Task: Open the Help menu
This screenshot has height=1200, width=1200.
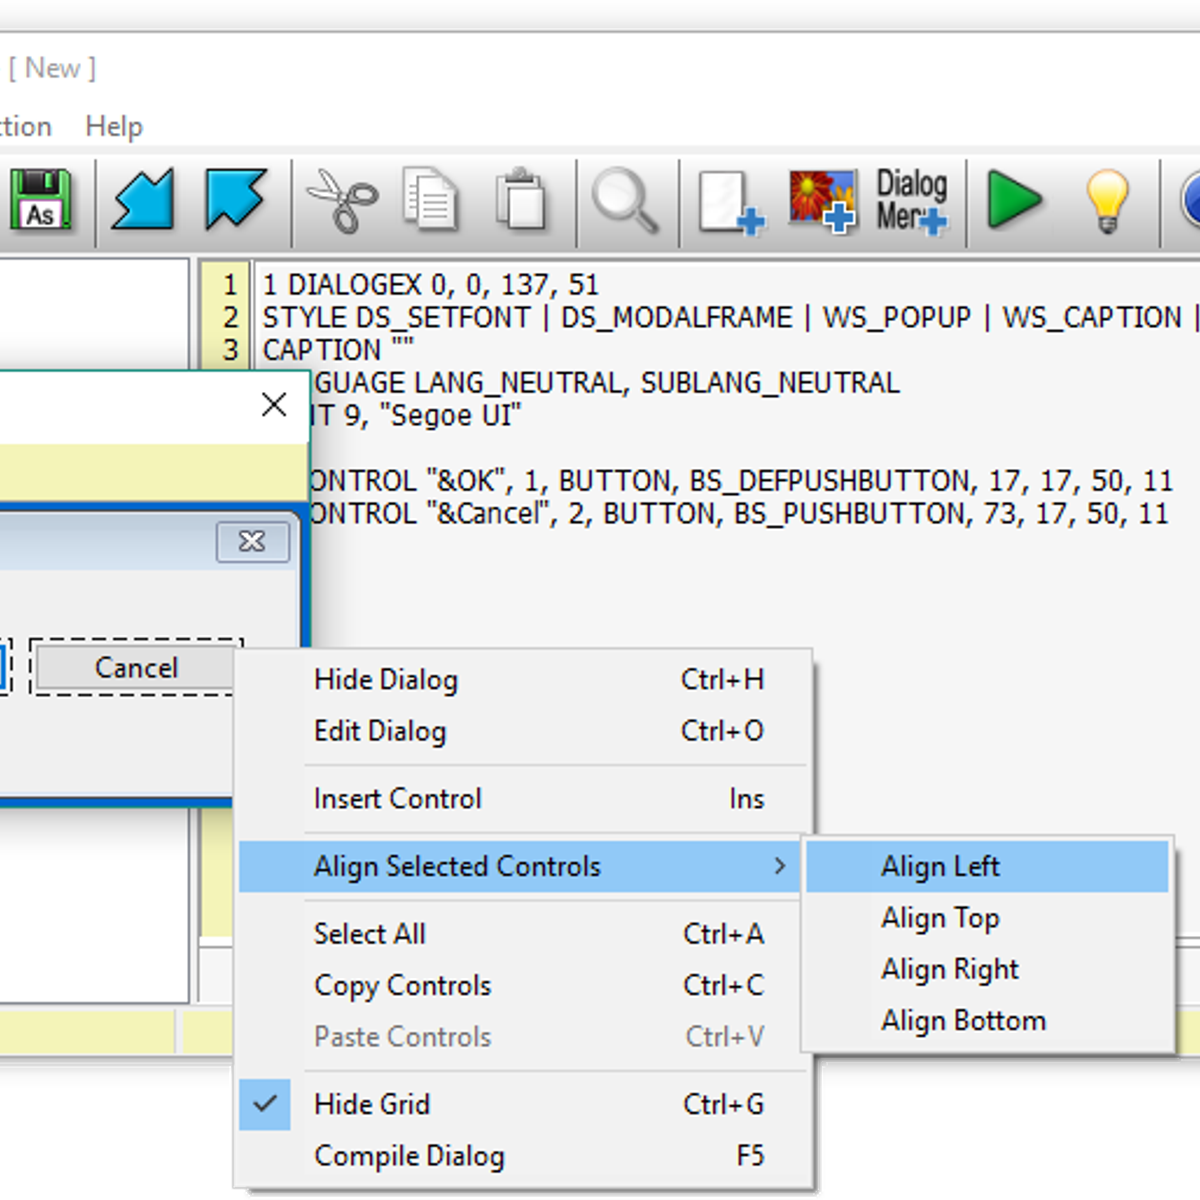Action: pyautogui.click(x=114, y=127)
